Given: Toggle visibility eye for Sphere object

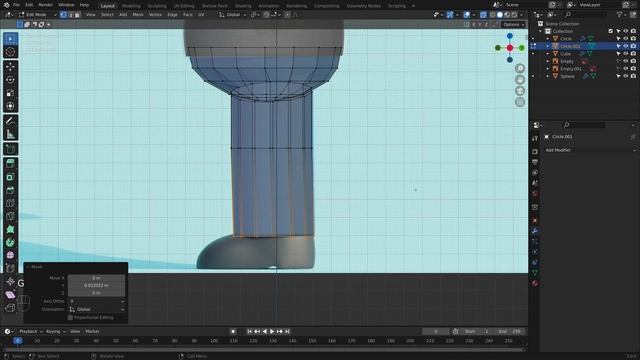Looking at the screenshot, I should coord(626,76).
